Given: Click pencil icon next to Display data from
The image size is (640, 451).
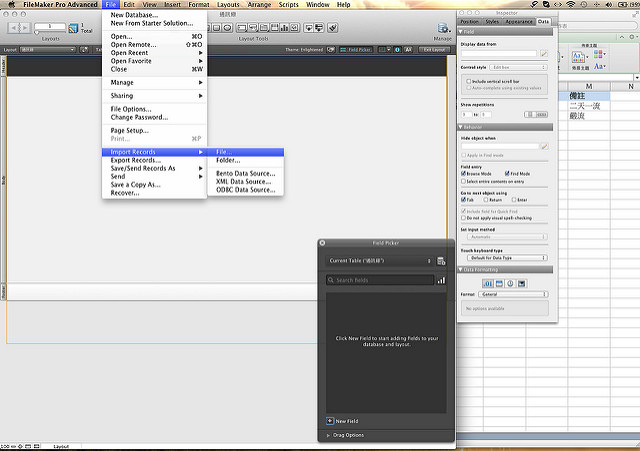Looking at the screenshot, I should pyautogui.click(x=544, y=53).
